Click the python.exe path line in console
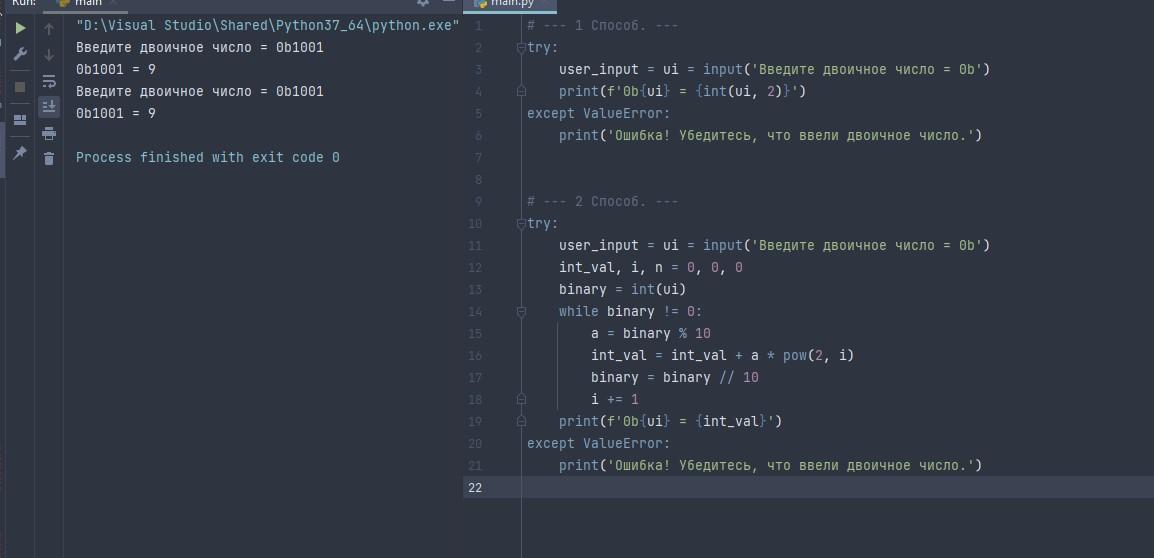Viewport: 1154px width, 558px height. pos(268,26)
